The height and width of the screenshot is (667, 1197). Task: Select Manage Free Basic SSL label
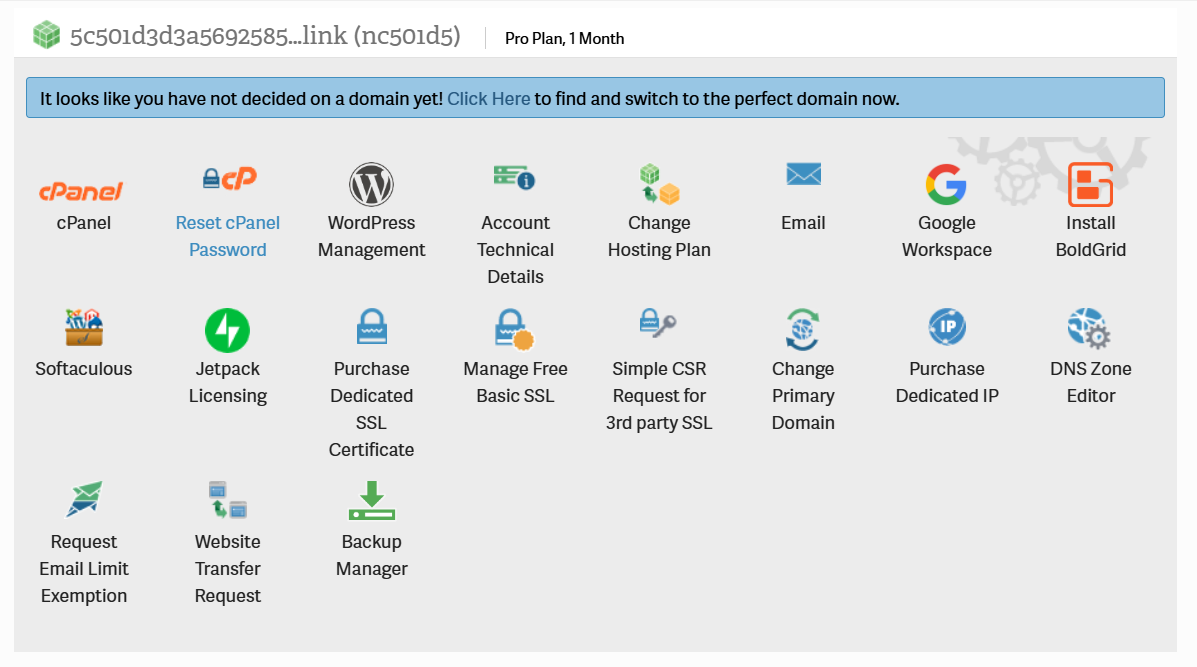coord(515,382)
